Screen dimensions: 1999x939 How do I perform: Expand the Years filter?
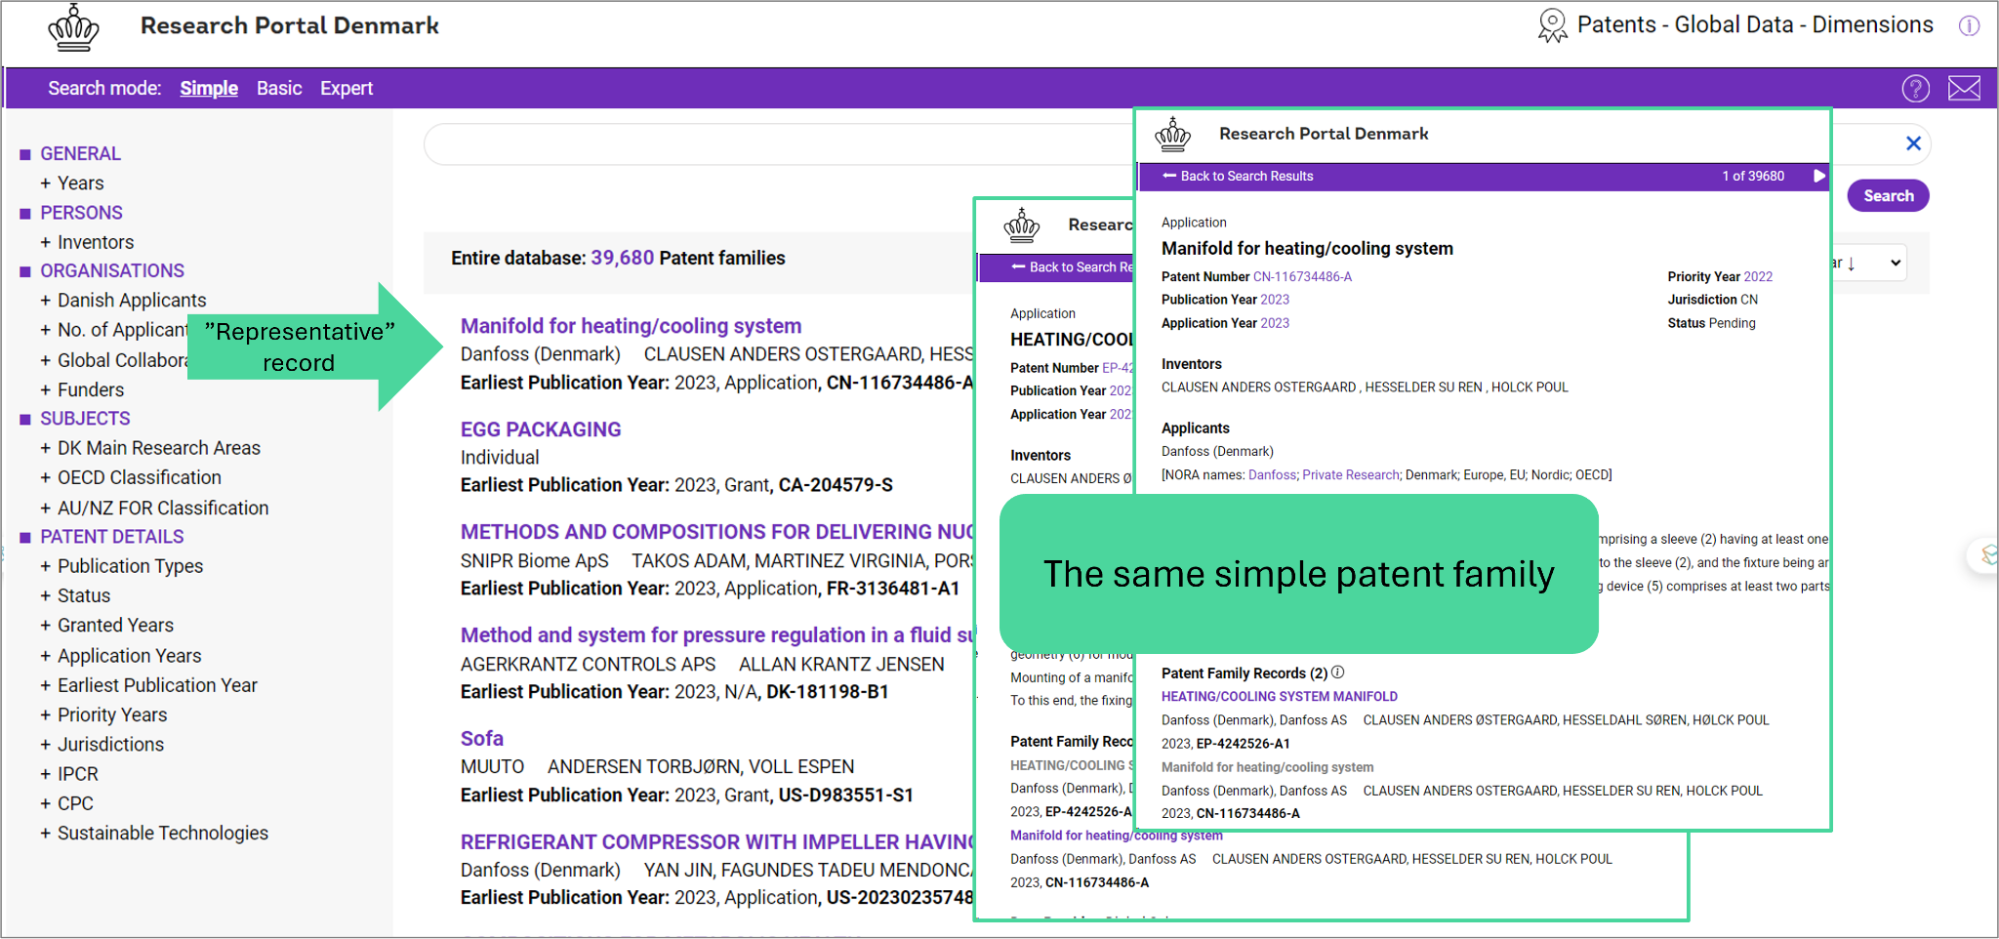click(79, 183)
